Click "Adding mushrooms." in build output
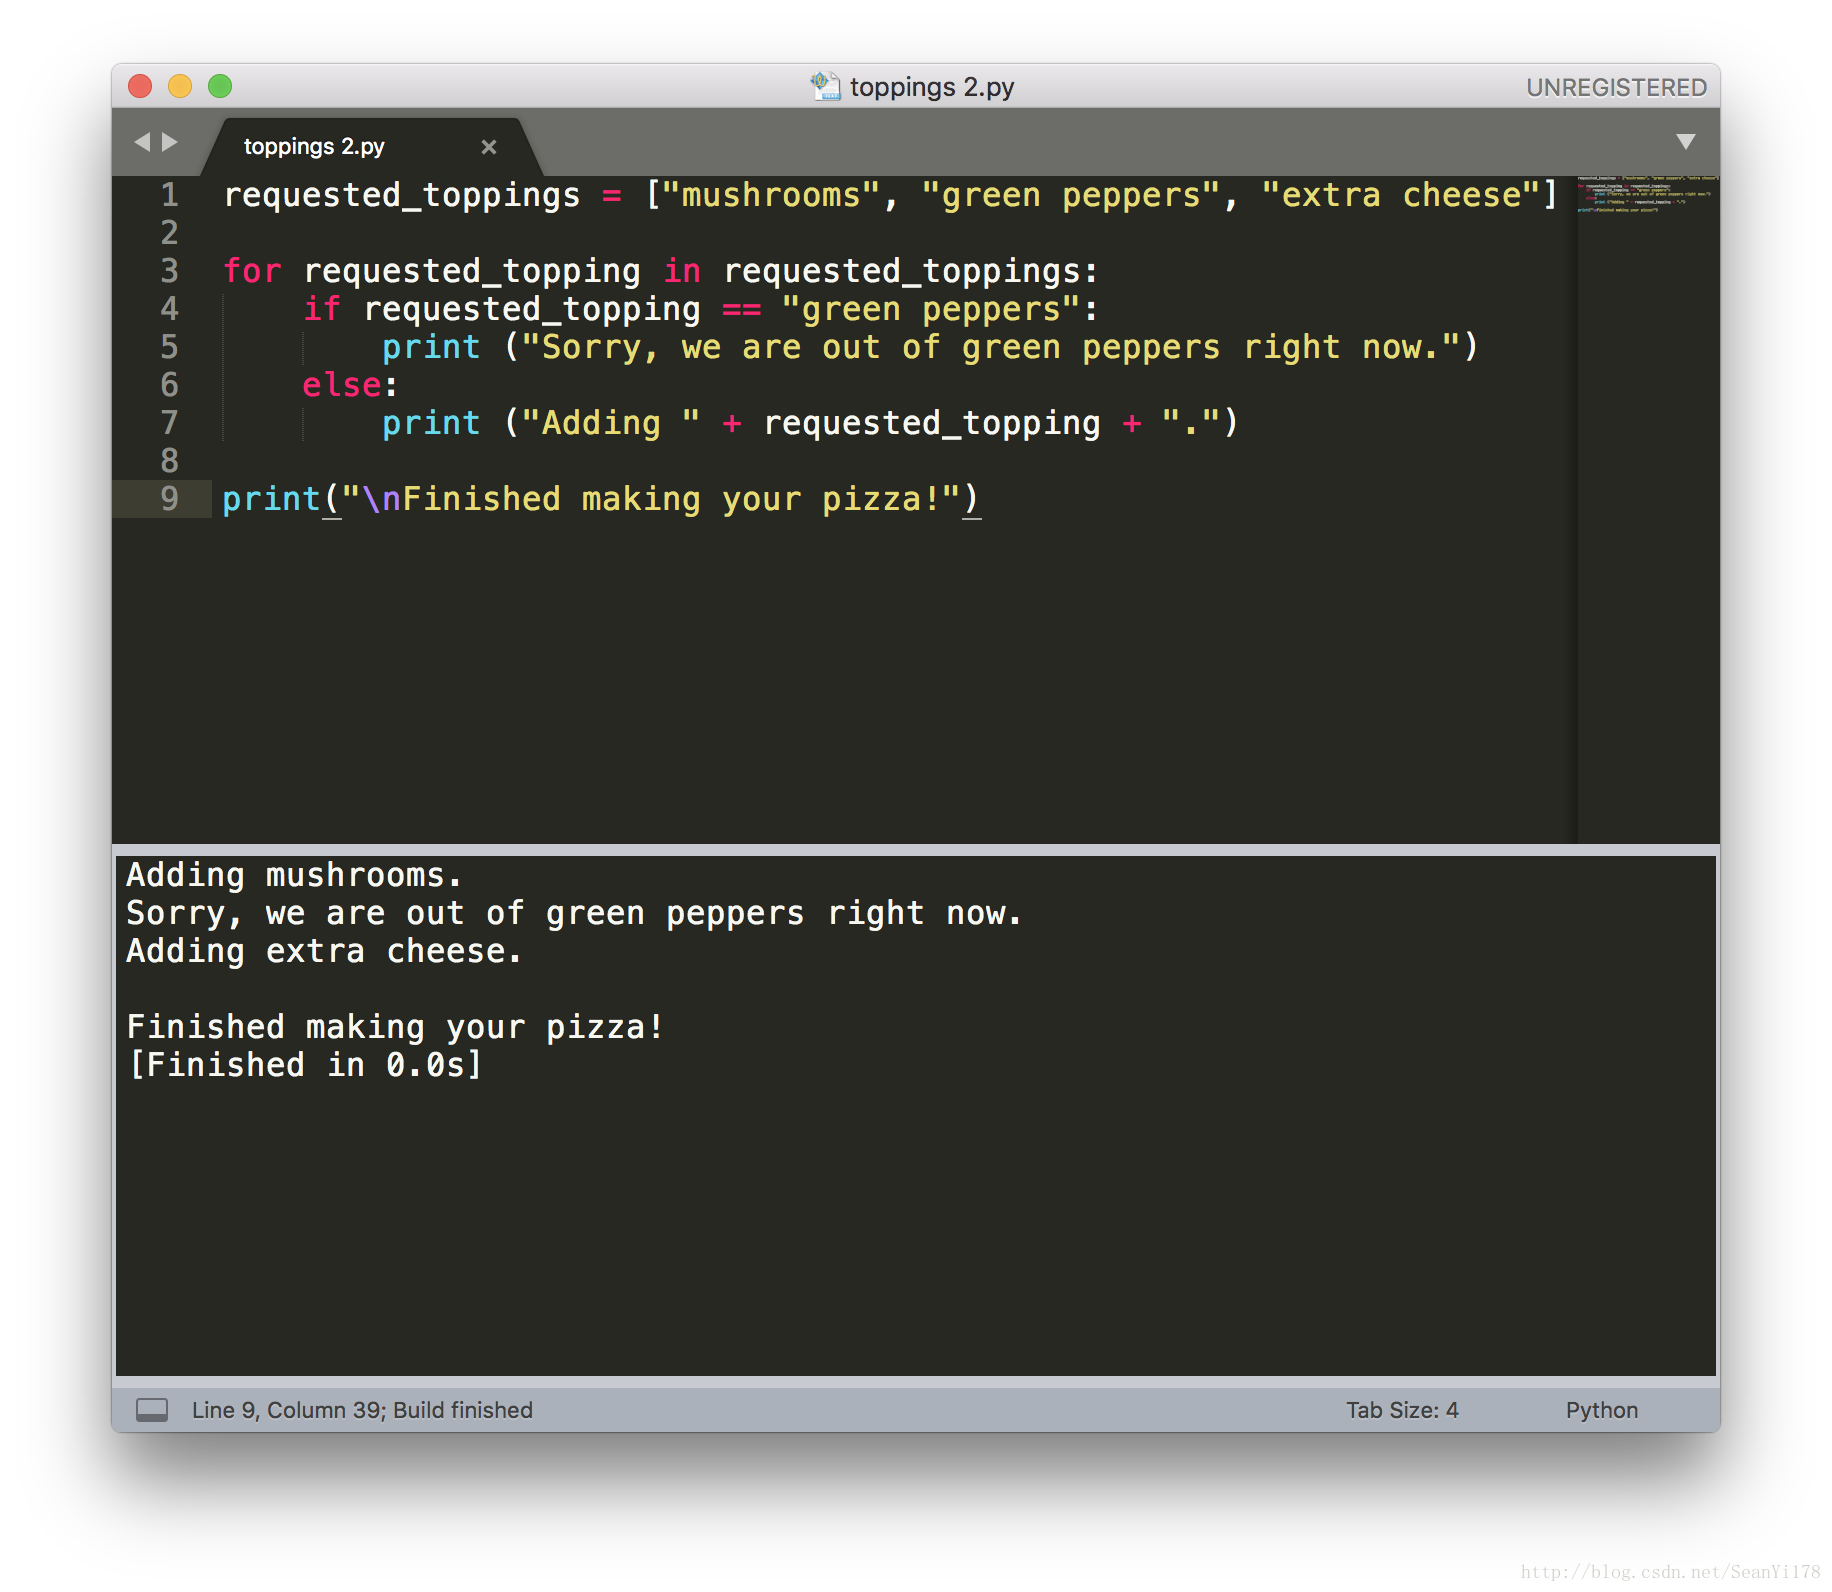 coord(294,875)
